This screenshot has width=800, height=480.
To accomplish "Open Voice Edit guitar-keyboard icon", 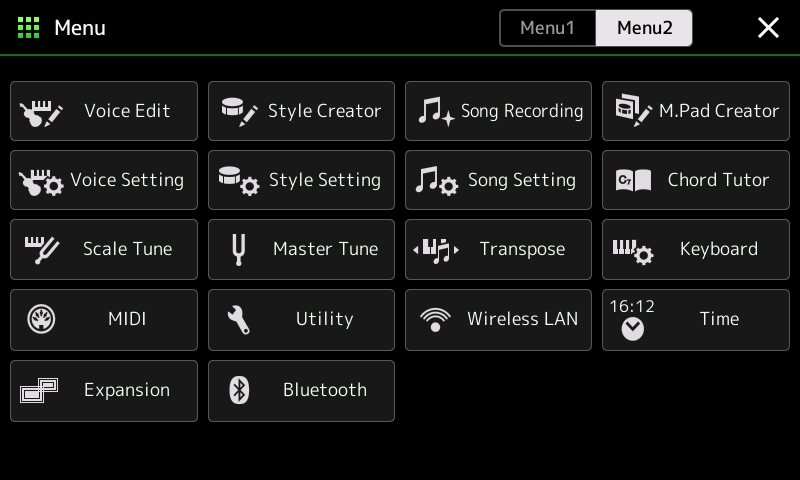I will tap(41, 113).
